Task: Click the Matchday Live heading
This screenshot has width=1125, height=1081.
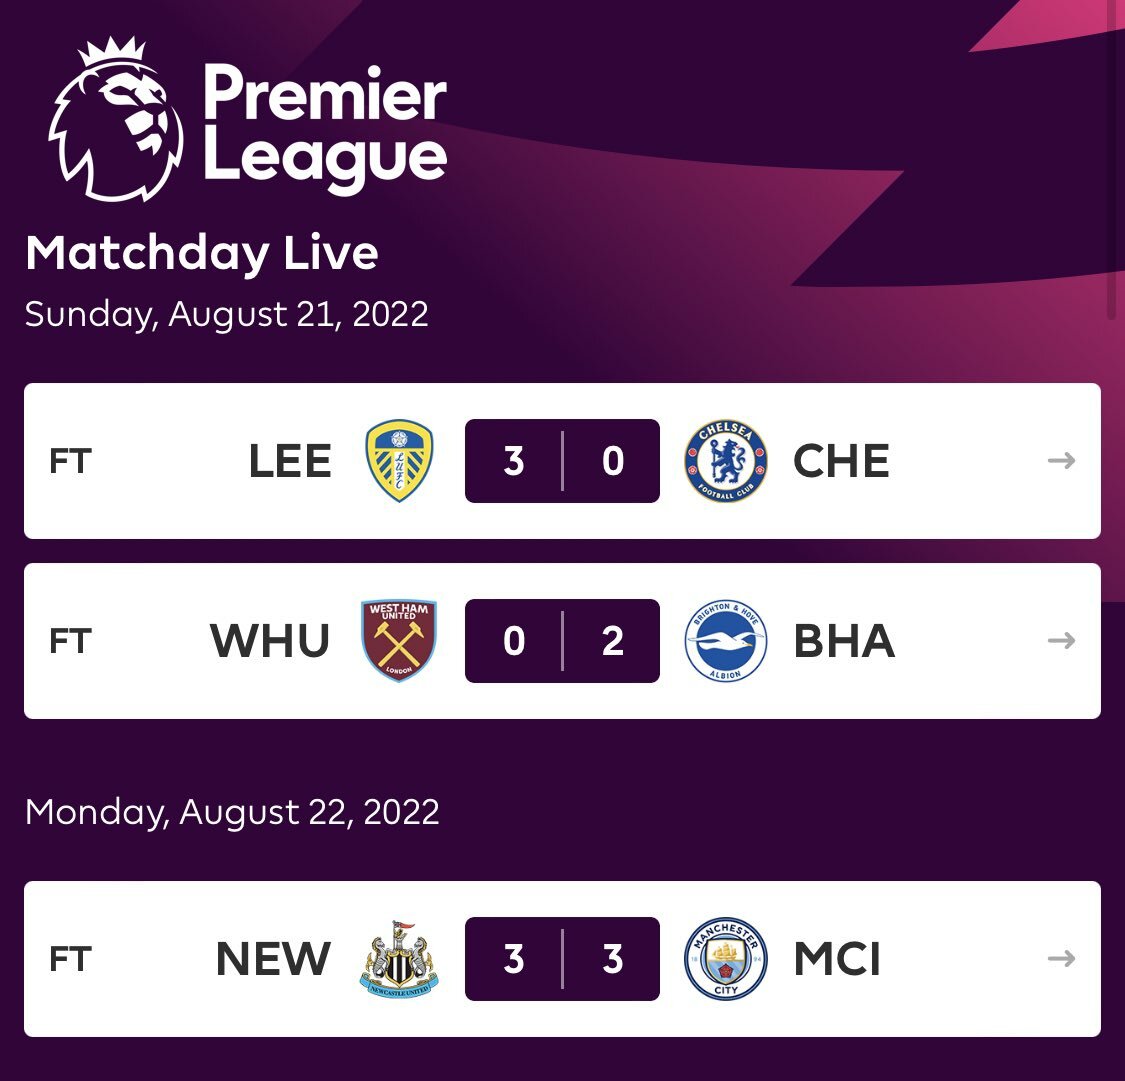Action: [x=202, y=253]
